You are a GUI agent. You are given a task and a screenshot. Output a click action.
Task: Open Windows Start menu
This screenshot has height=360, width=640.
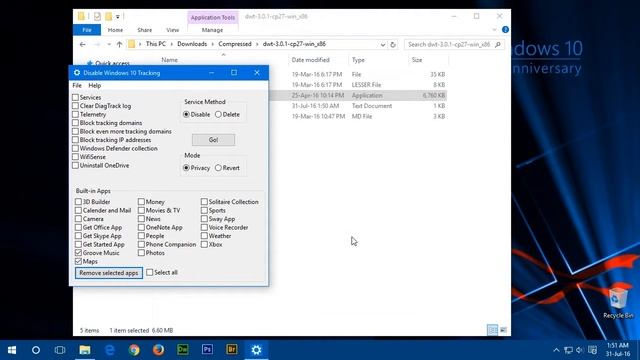[12, 350]
